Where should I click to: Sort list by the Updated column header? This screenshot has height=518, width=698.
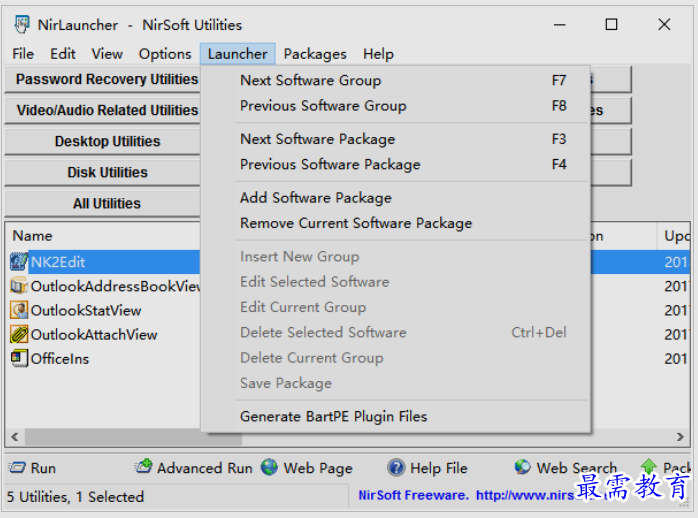(x=673, y=236)
